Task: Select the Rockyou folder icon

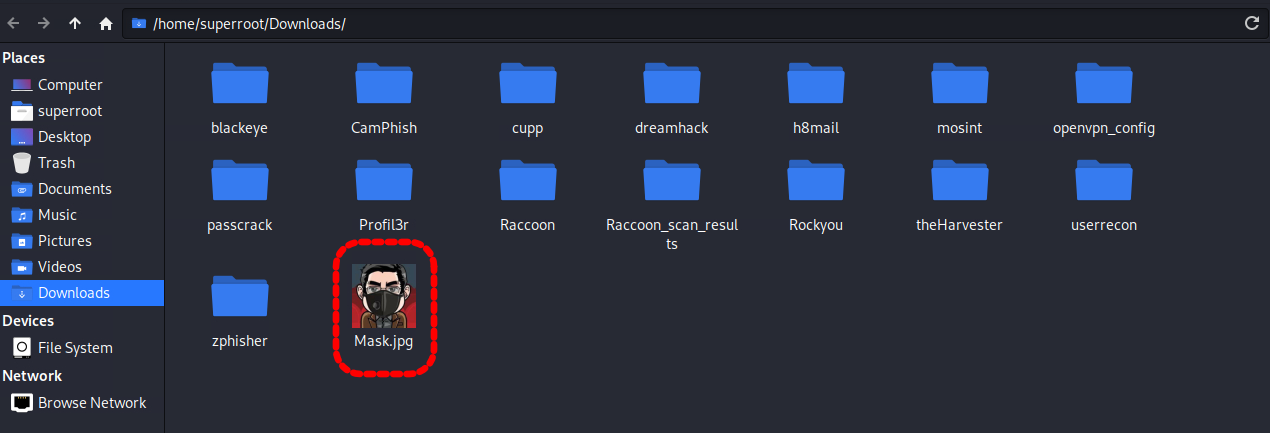Action: pyautogui.click(x=816, y=181)
